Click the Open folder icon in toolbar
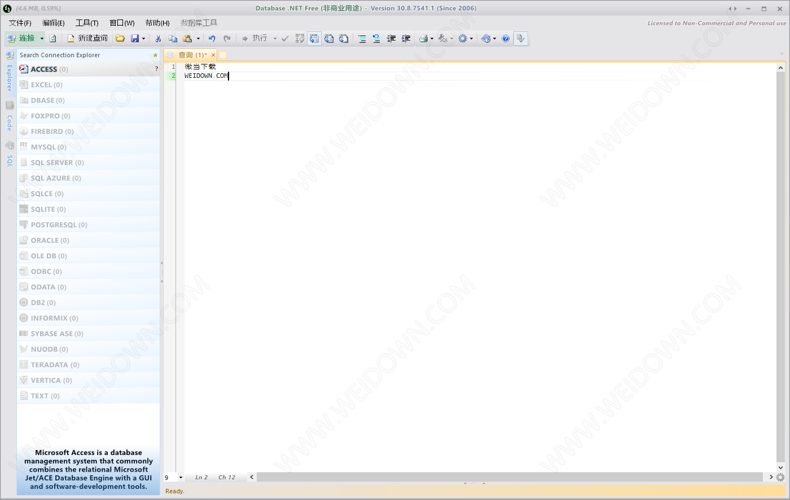Screen dimensions: 790x500 pos(120,39)
